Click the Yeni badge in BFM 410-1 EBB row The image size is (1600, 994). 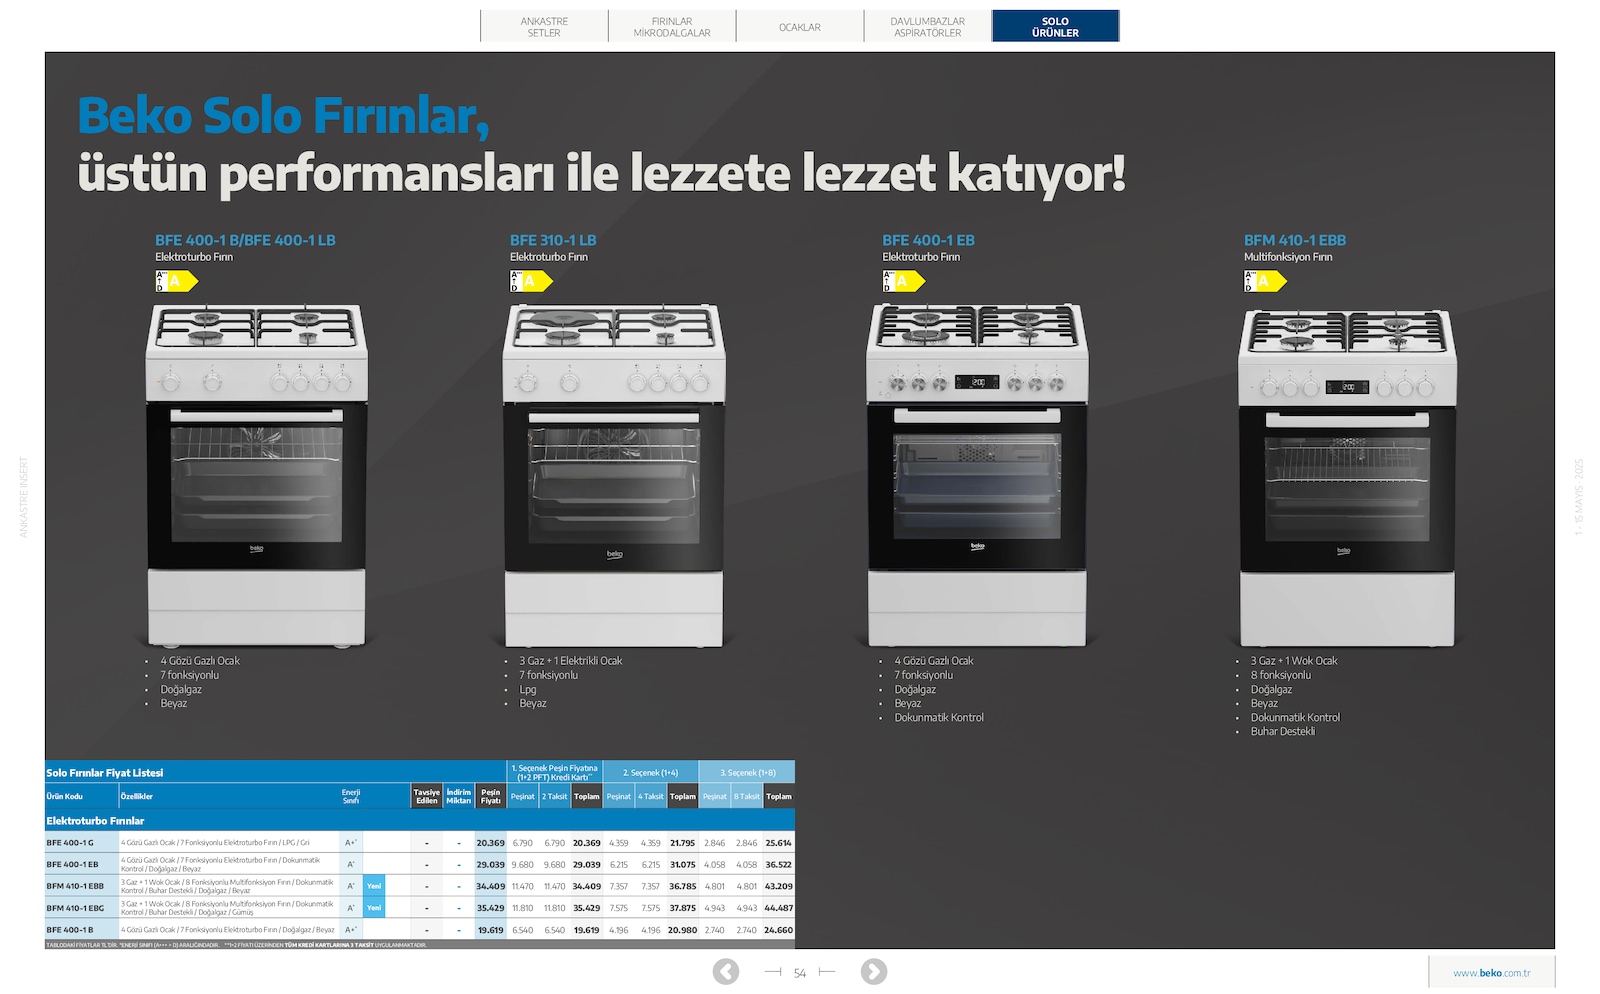[x=374, y=886]
